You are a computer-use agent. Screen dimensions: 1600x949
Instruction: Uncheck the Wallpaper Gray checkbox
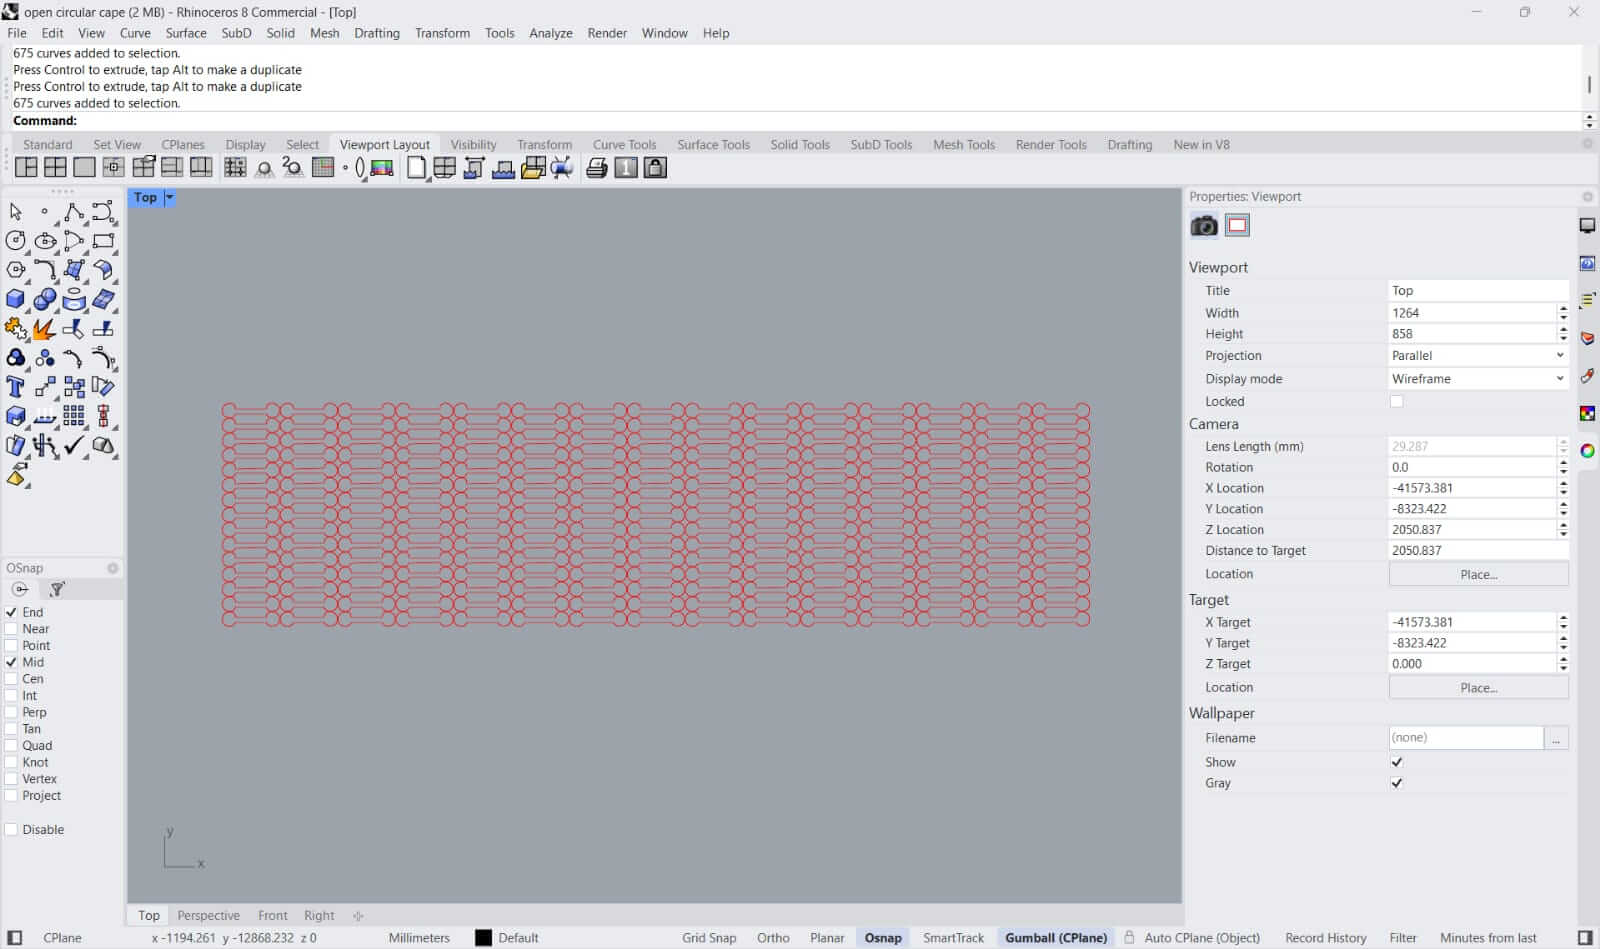(1396, 784)
